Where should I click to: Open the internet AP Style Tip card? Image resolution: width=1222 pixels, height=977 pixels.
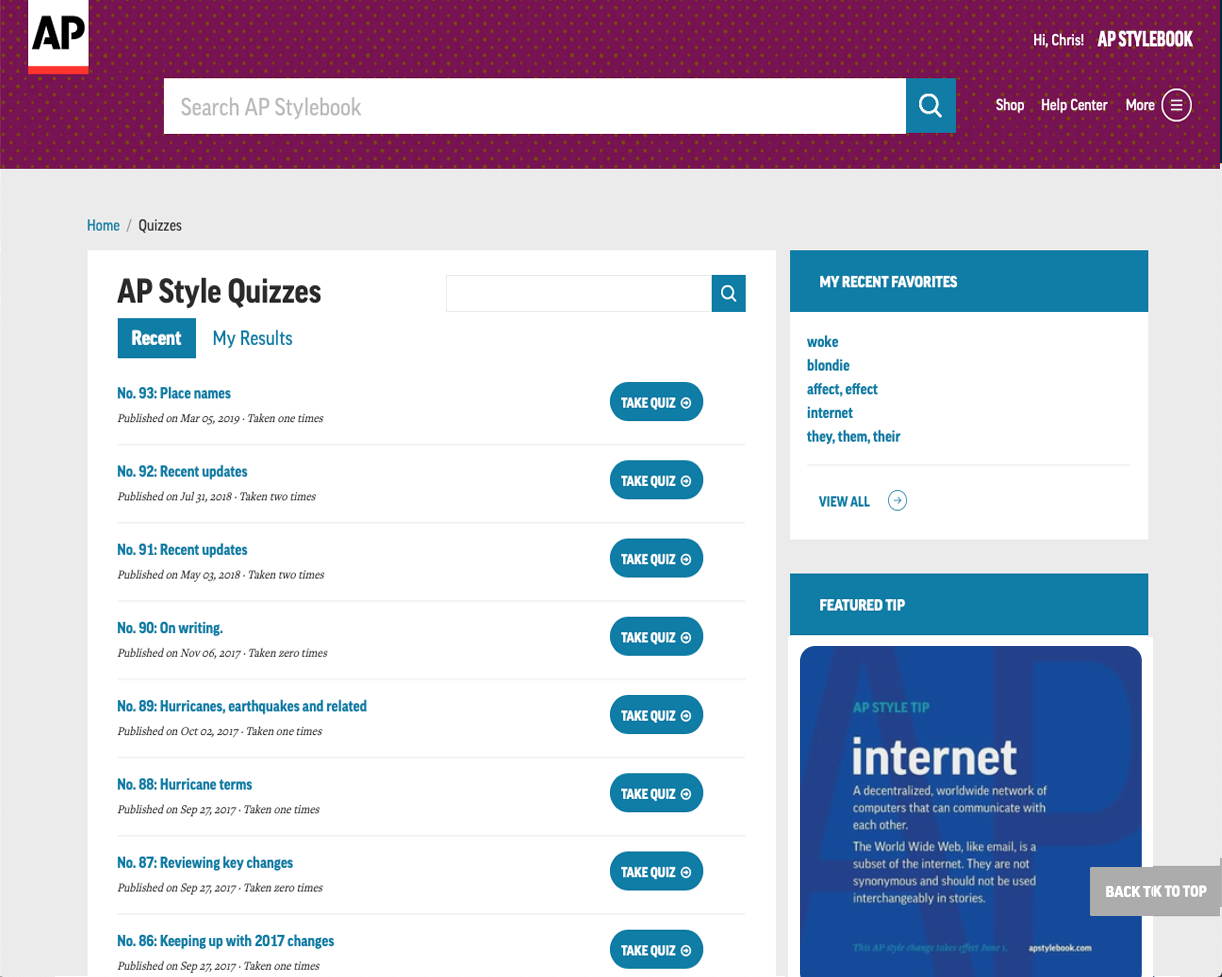pyautogui.click(x=970, y=811)
